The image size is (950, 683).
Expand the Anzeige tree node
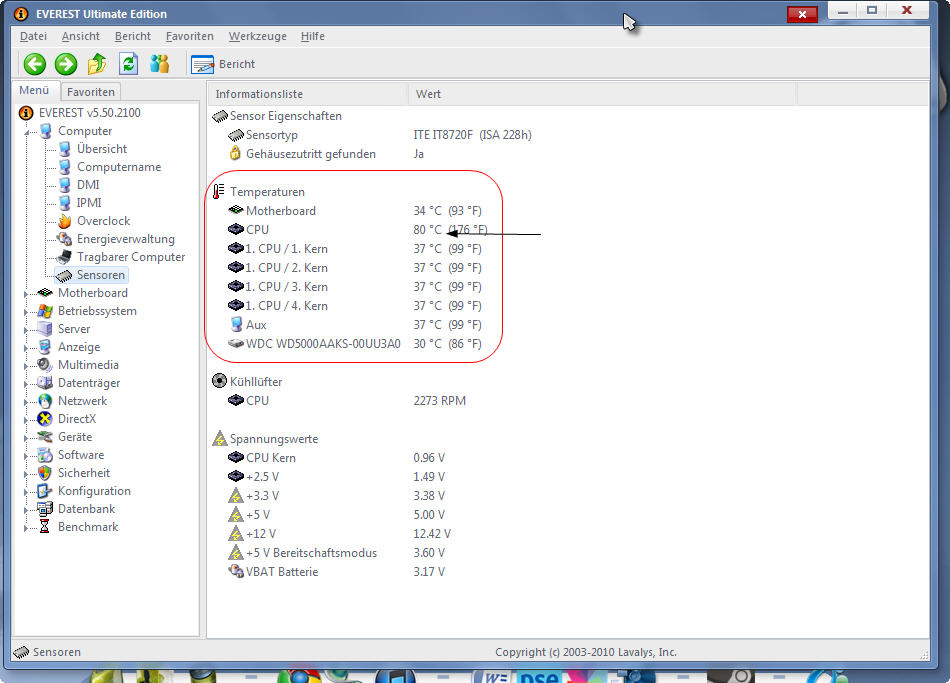click(26, 348)
